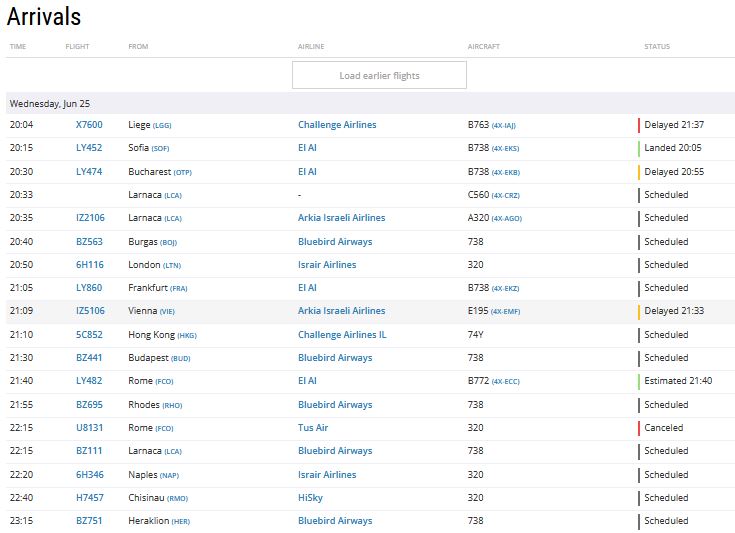Open flight 5C852 link
Screen dimensions: 735x533
(89, 334)
